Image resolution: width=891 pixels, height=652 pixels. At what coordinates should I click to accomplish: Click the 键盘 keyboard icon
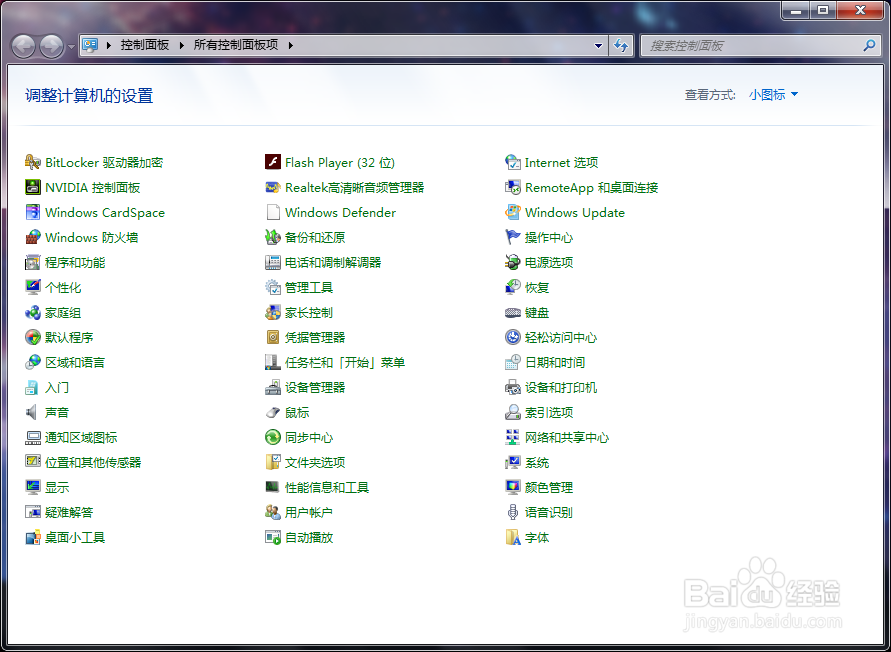pos(513,313)
